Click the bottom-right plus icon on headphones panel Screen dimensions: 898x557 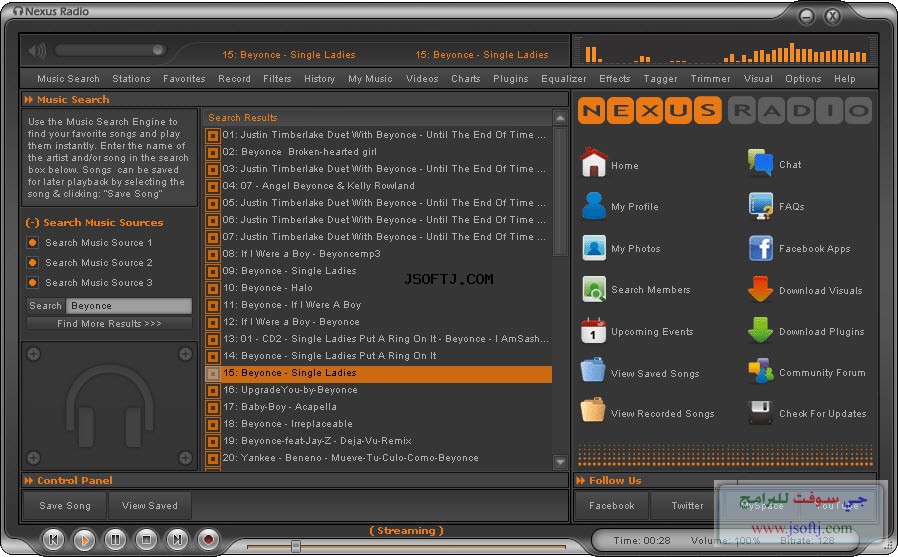(x=185, y=457)
